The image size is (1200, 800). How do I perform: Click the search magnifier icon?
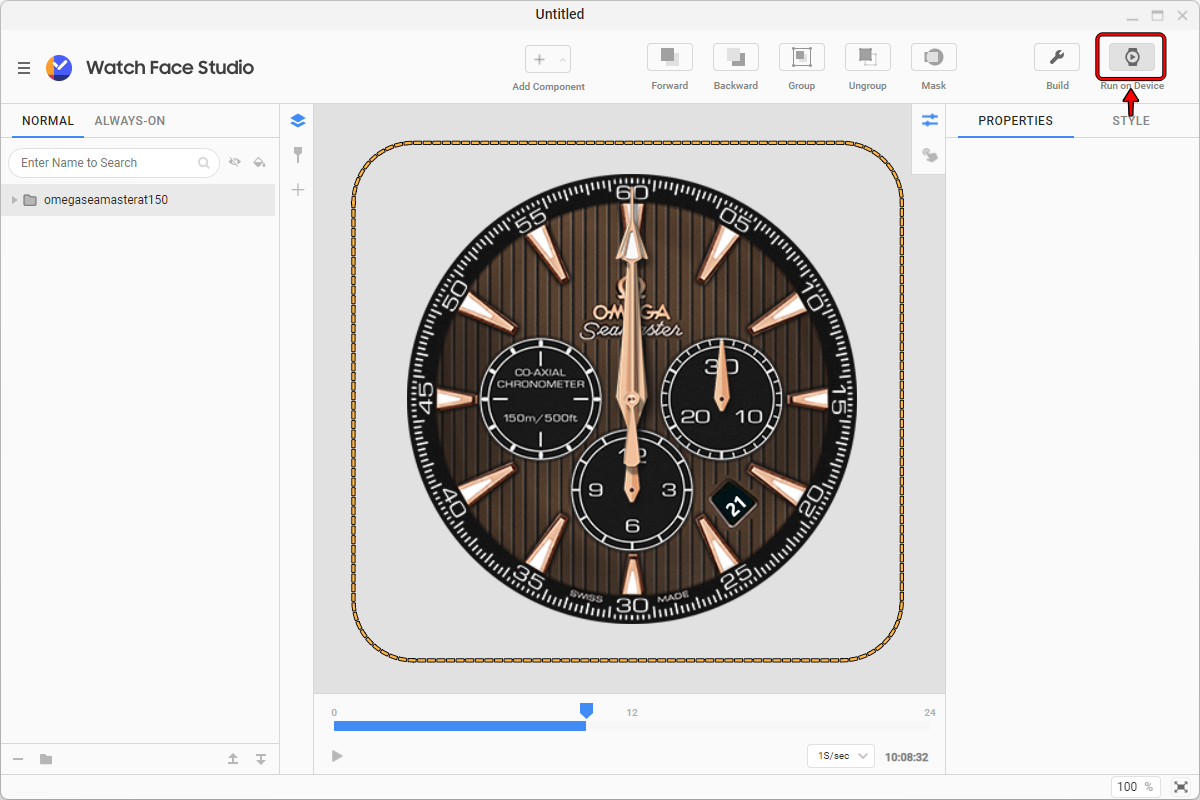(x=204, y=163)
